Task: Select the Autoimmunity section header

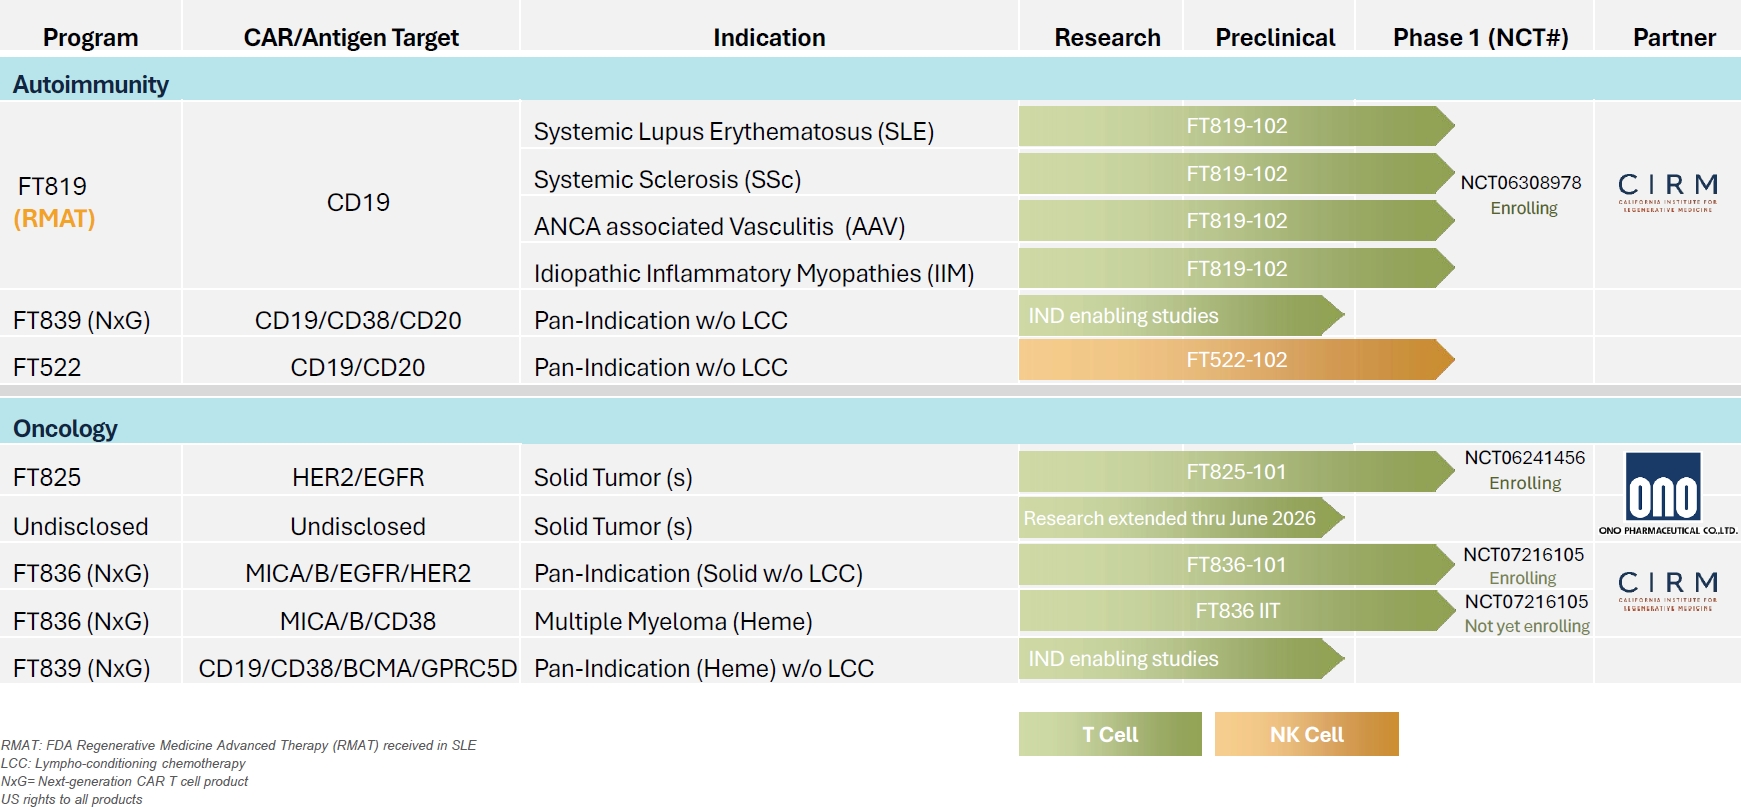Action: coord(91,84)
